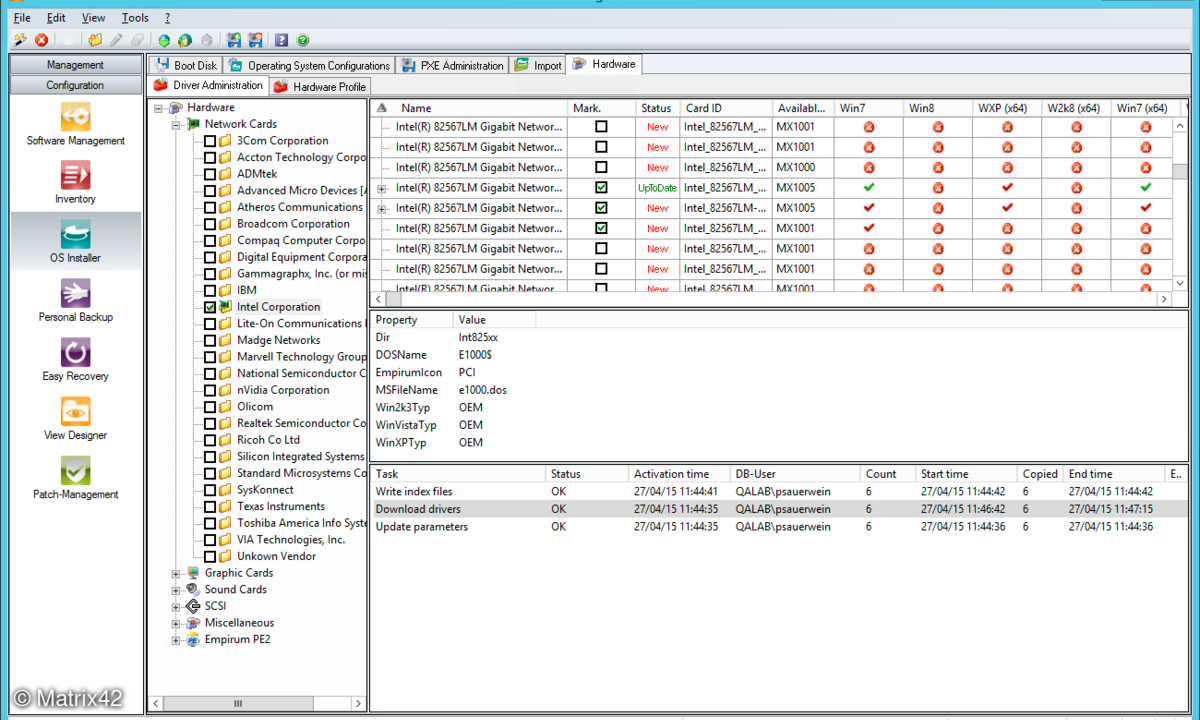Expand the Sound Cards tree node
The width and height of the screenshot is (1200, 720).
(x=176, y=590)
